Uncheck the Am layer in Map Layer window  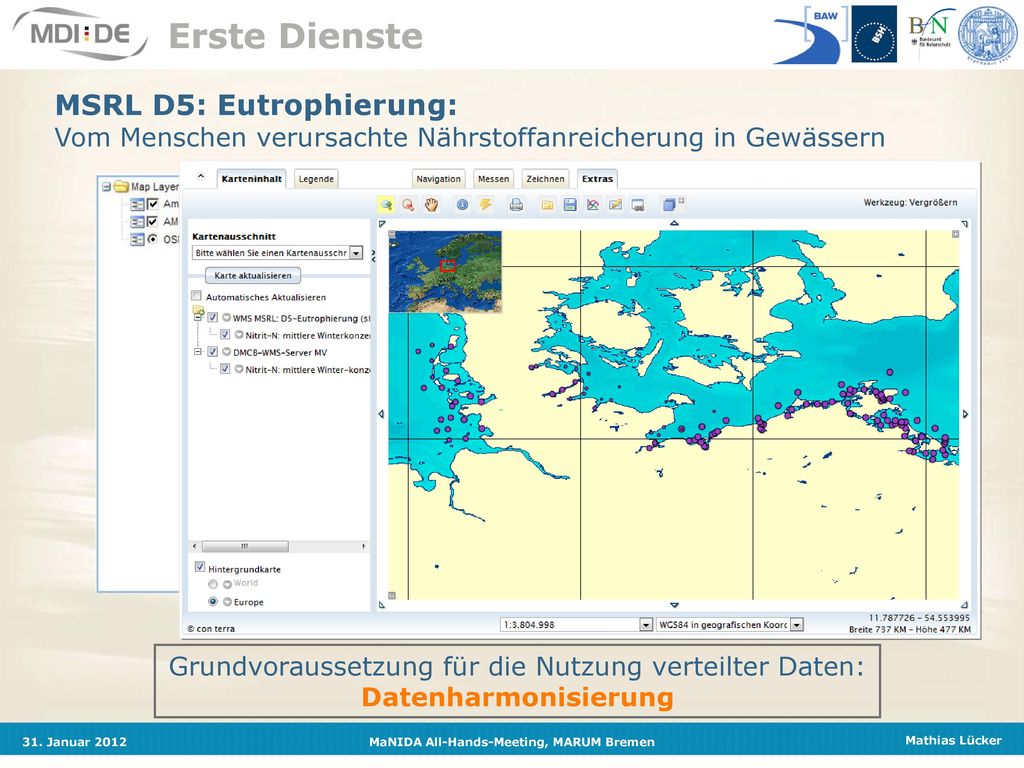pyautogui.click(x=152, y=204)
